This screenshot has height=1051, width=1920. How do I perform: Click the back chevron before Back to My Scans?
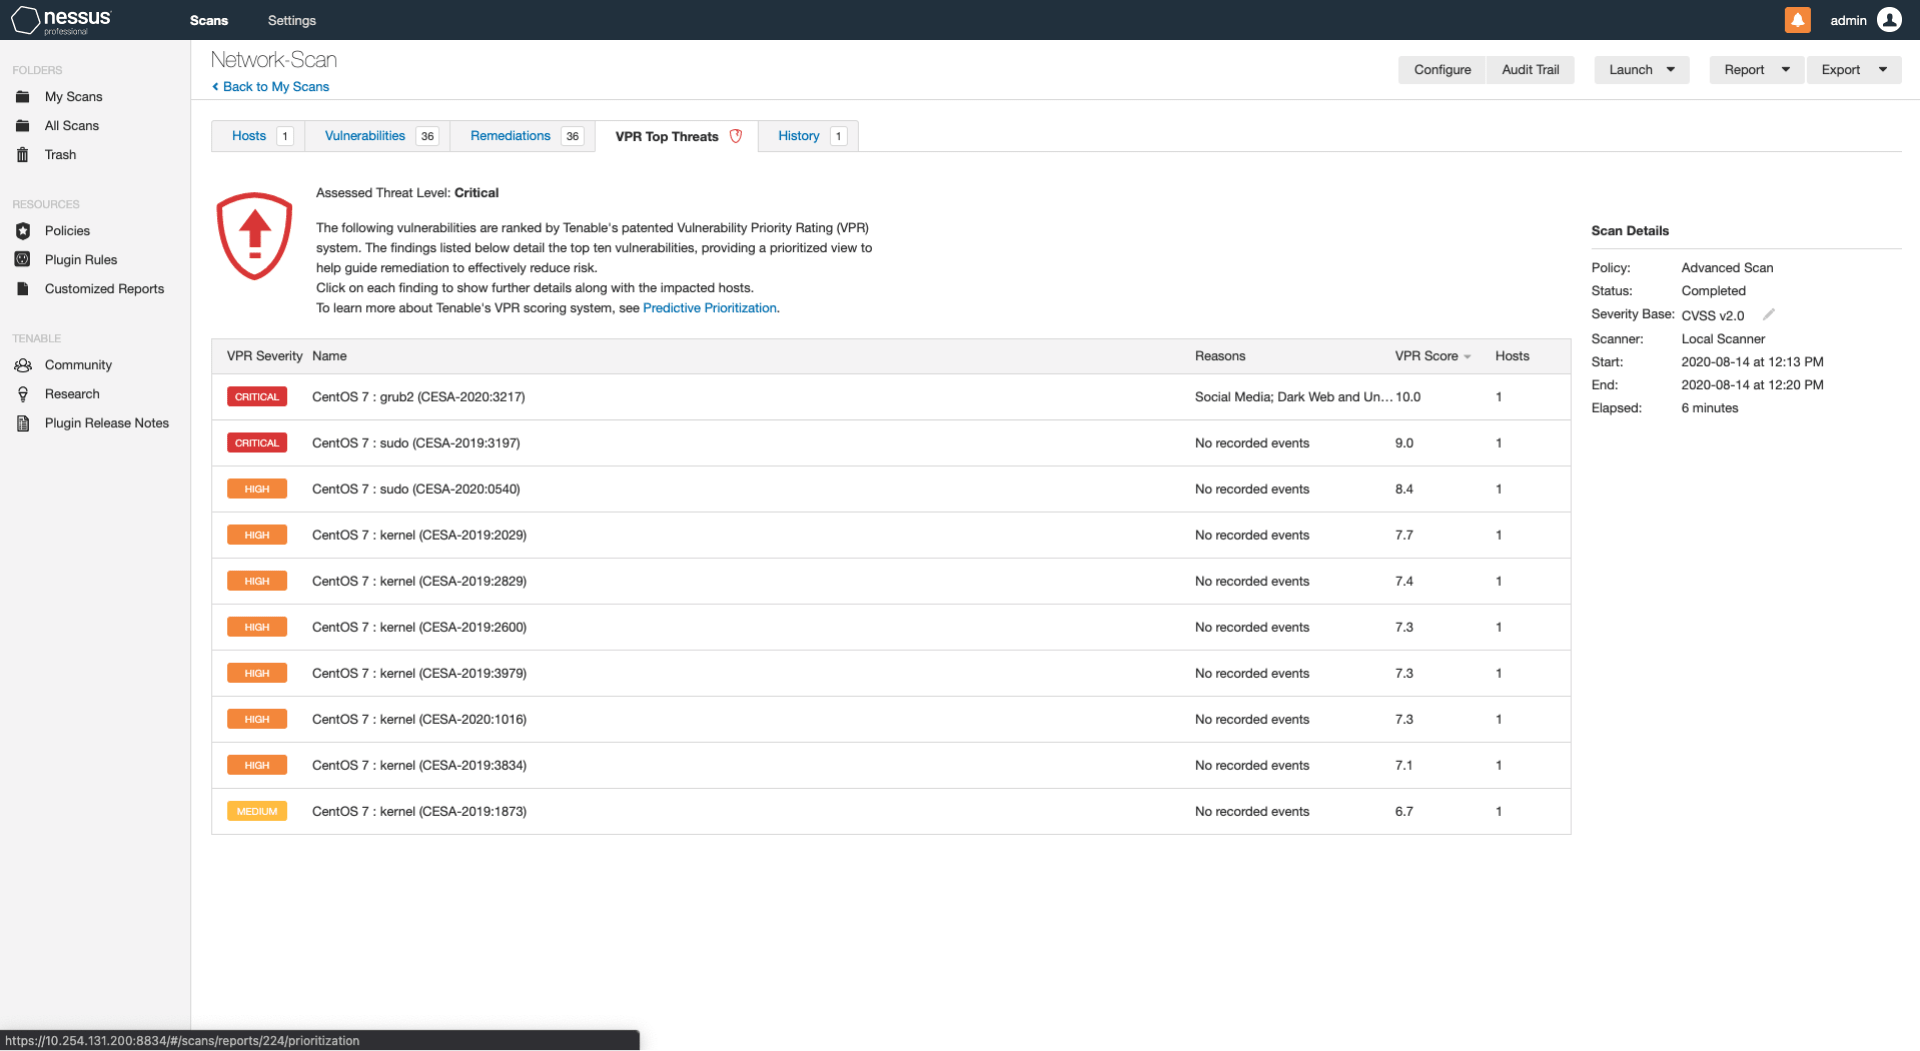(x=215, y=87)
